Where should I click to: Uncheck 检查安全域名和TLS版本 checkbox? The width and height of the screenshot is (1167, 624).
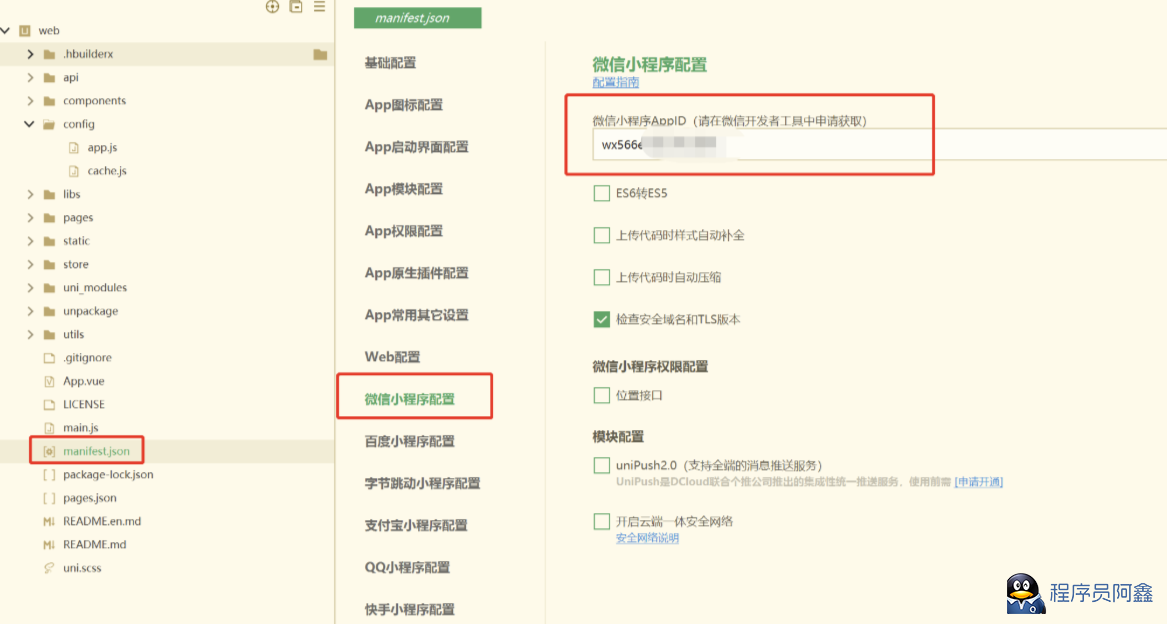pyautogui.click(x=602, y=319)
